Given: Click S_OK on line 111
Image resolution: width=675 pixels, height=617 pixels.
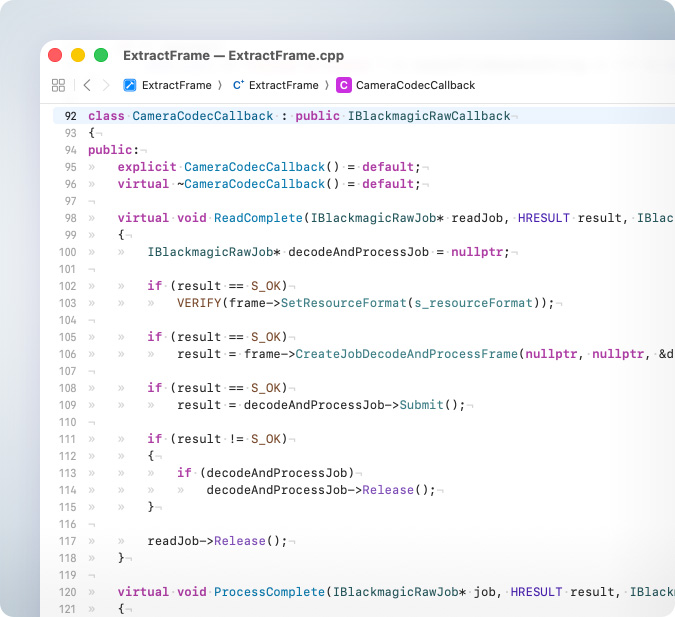Looking at the screenshot, I should click(266, 439).
